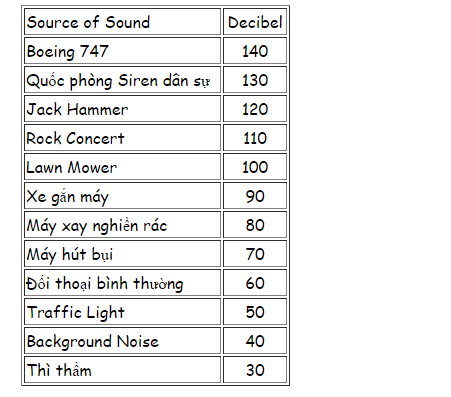Image resolution: width=451 pixels, height=397 pixels.
Task: Select the Lawn Mower cell
Action: coord(122,167)
